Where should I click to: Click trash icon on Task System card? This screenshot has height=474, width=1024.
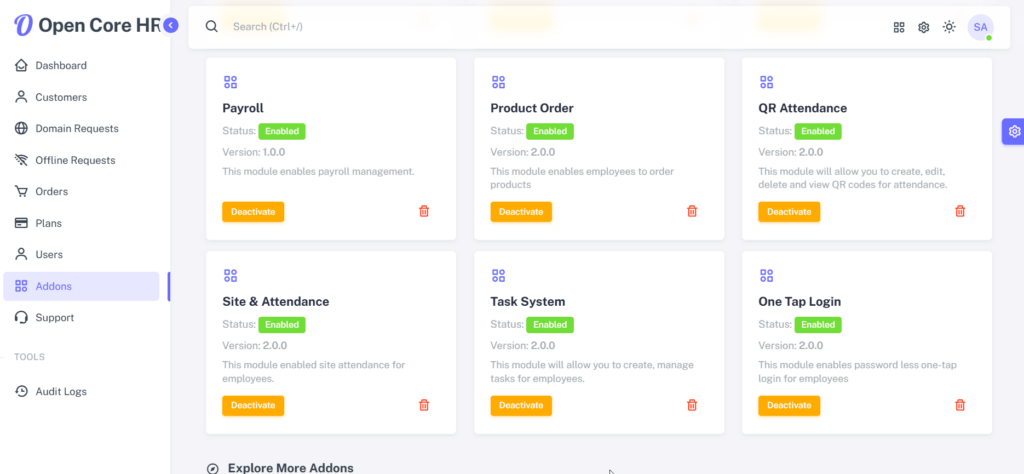pyautogui.click(x=692, y=405)
